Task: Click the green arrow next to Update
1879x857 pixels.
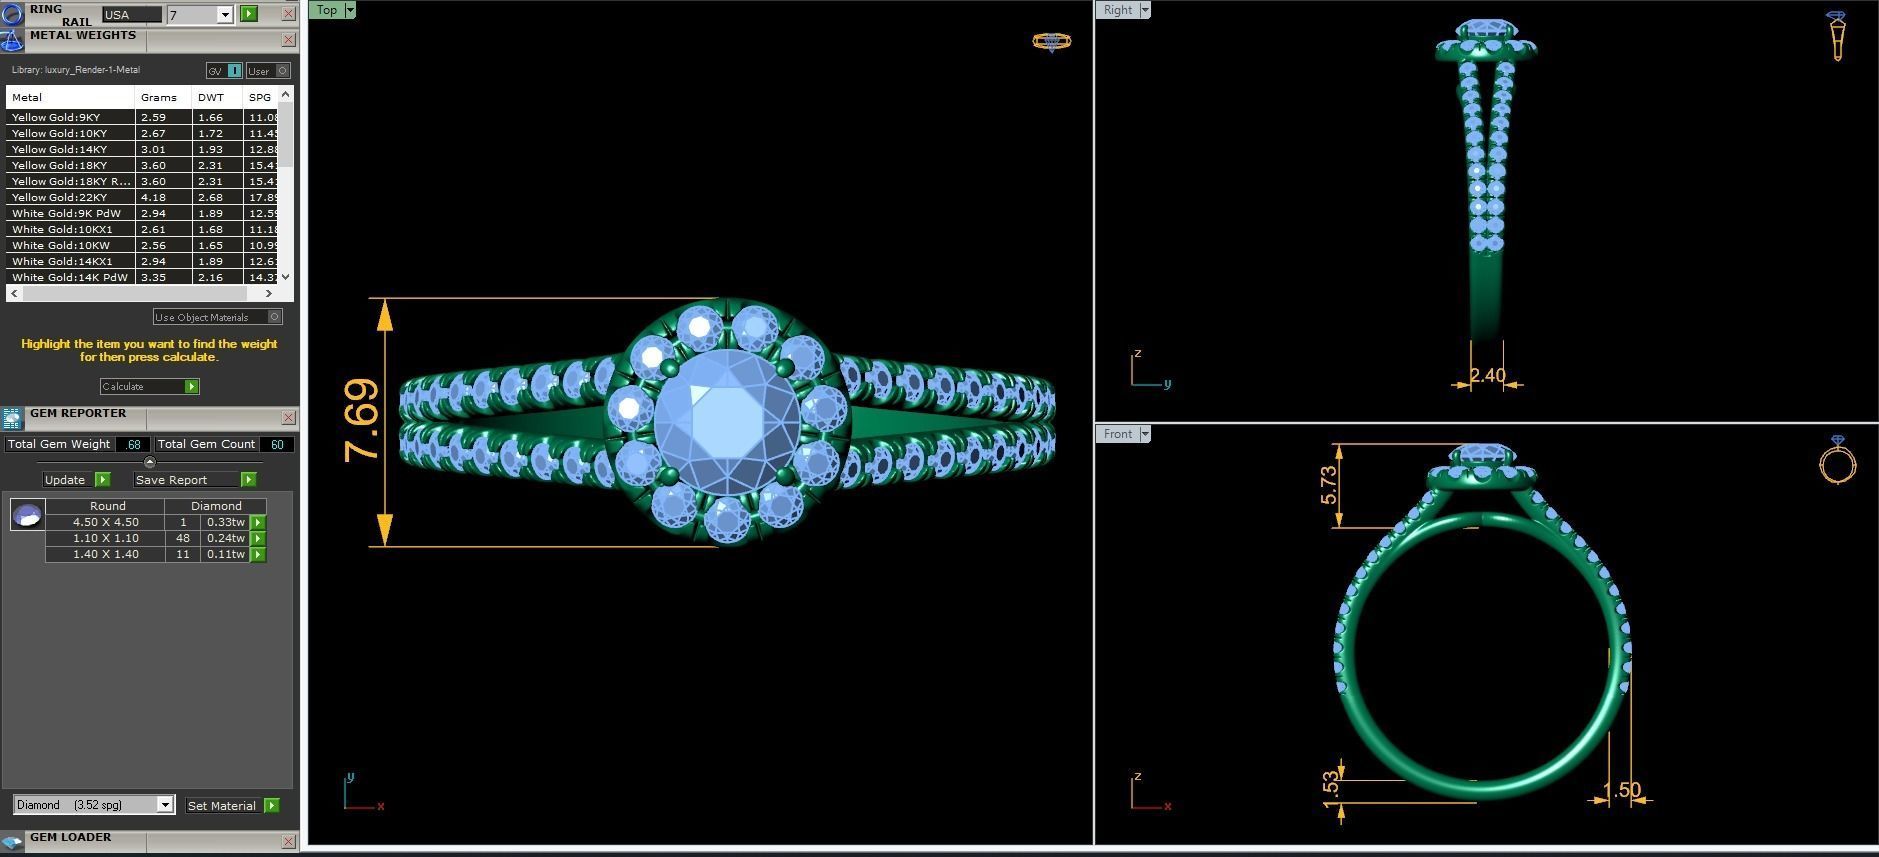Action: click(x=102, y=480)
